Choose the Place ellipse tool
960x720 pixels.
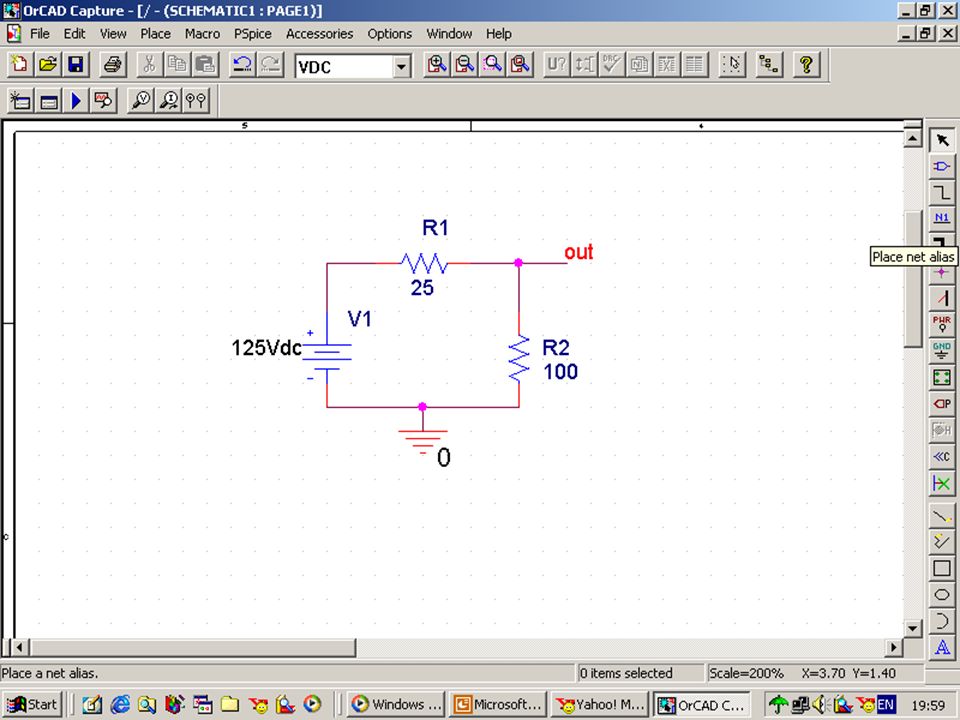(942, 595)
